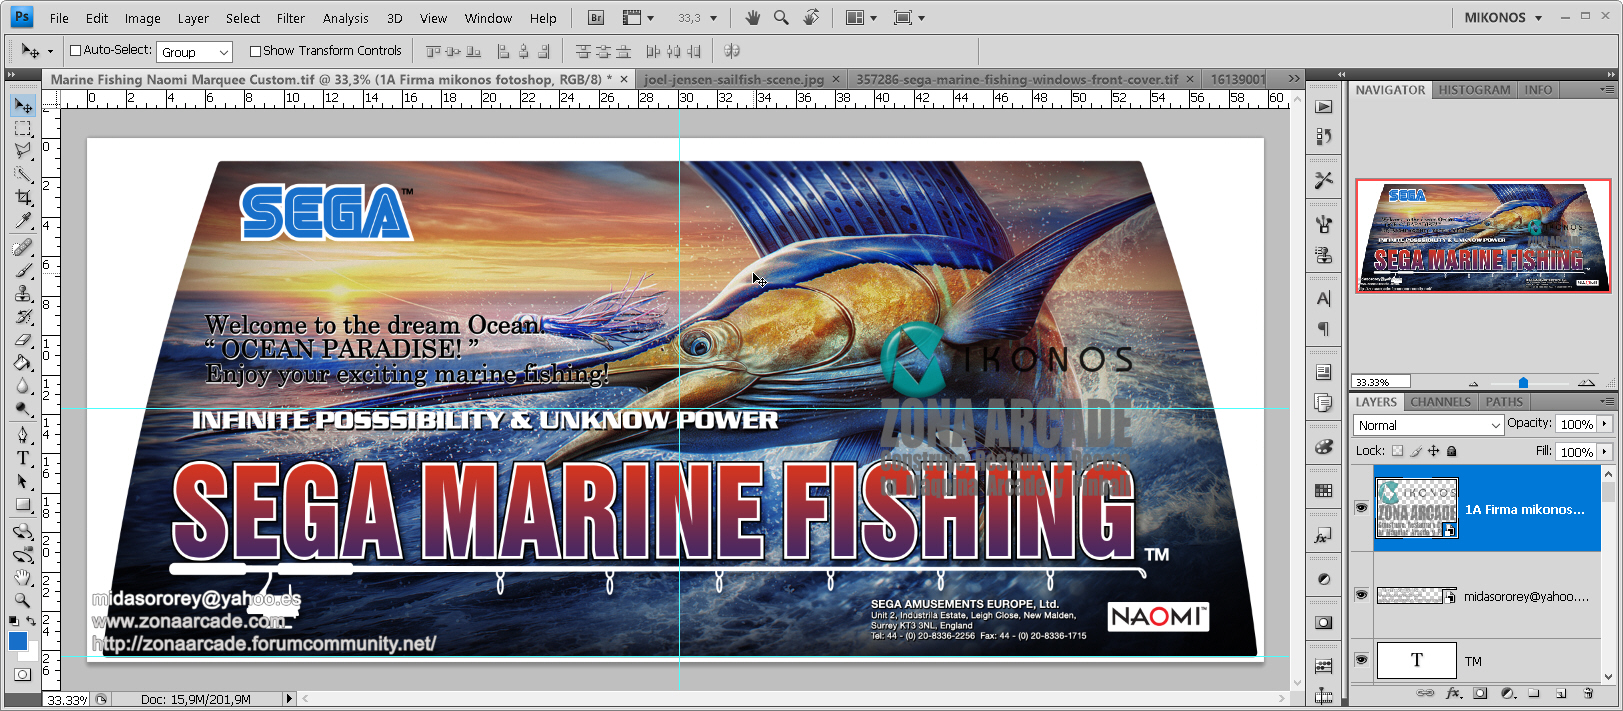This screenshot has width=1623, height=711.
Task: Open the Opacity slider arrow
Action: click(1605, 424)
